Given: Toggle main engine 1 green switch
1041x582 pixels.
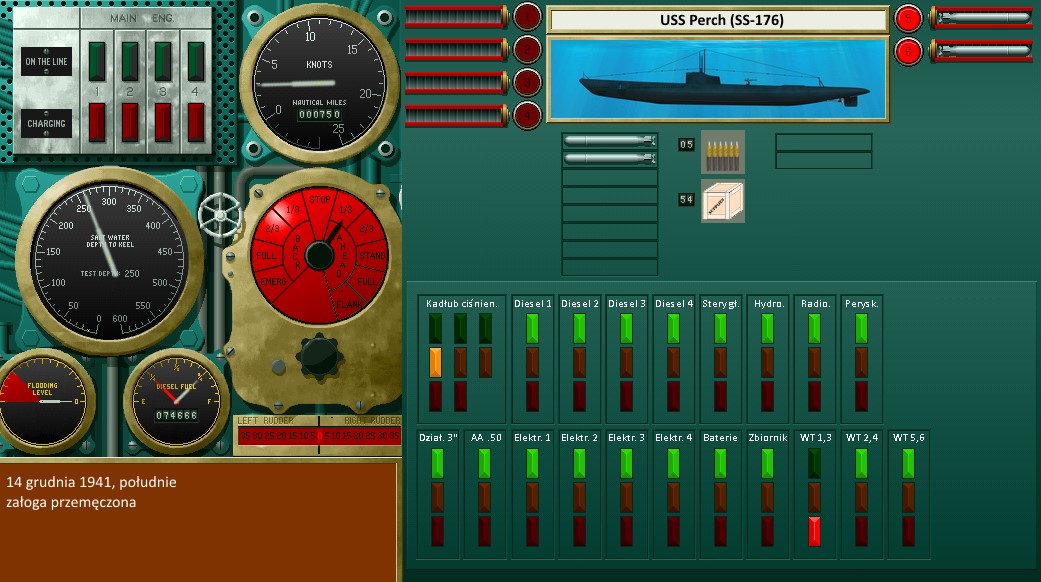Looking at the screenshot, I should coord(98,60).
